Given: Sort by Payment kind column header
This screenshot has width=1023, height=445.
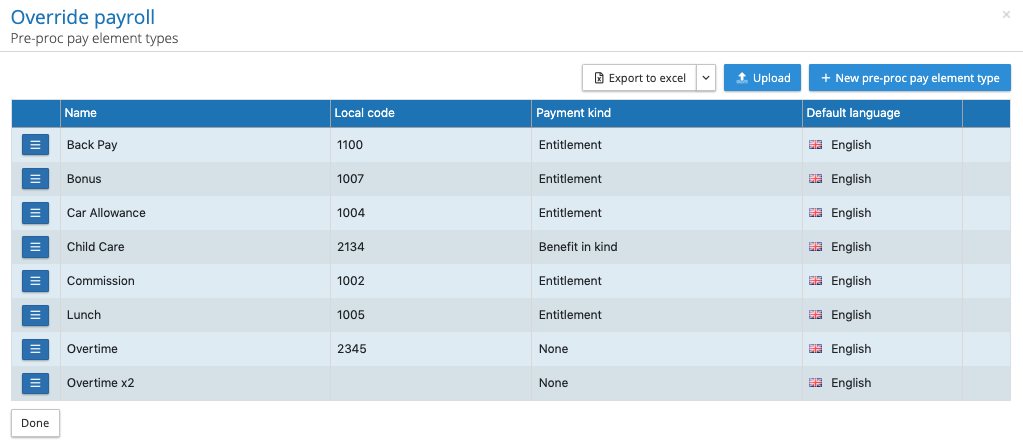Looking at the screenshot, I should click(573, 113).
